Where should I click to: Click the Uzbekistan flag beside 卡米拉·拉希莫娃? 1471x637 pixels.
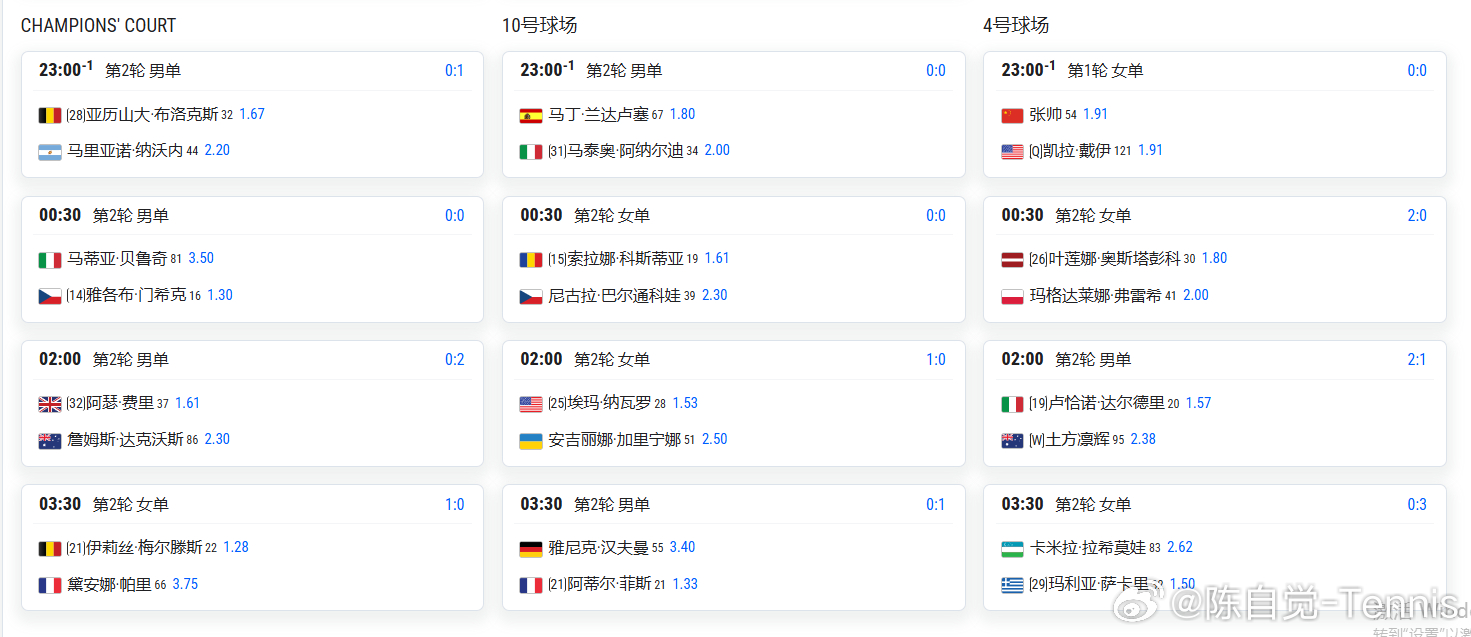coord(1012,549)
